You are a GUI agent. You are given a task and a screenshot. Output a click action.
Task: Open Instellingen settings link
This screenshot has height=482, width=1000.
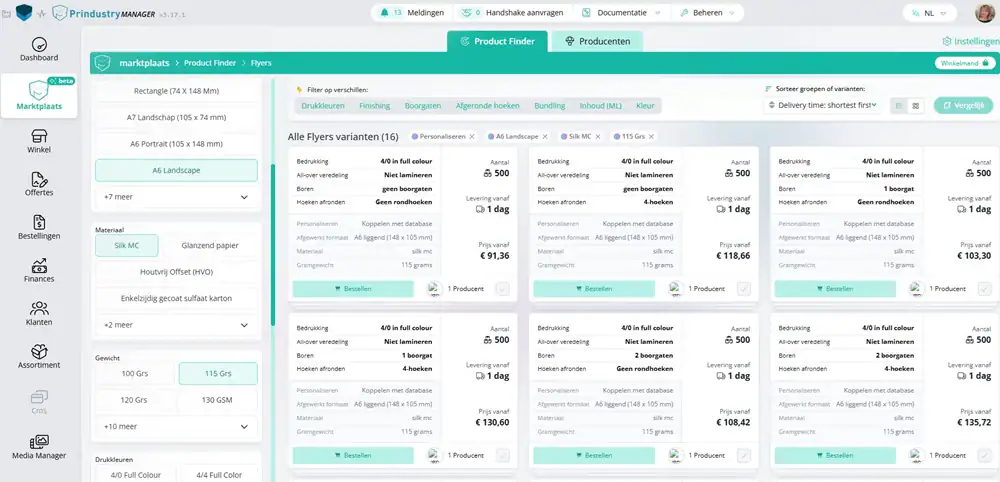pyautogui.click(x=971, y=41)
